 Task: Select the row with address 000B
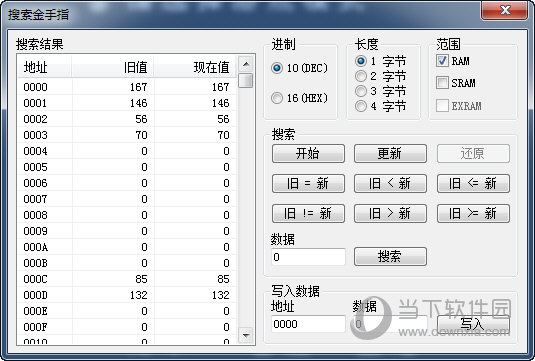127,263
